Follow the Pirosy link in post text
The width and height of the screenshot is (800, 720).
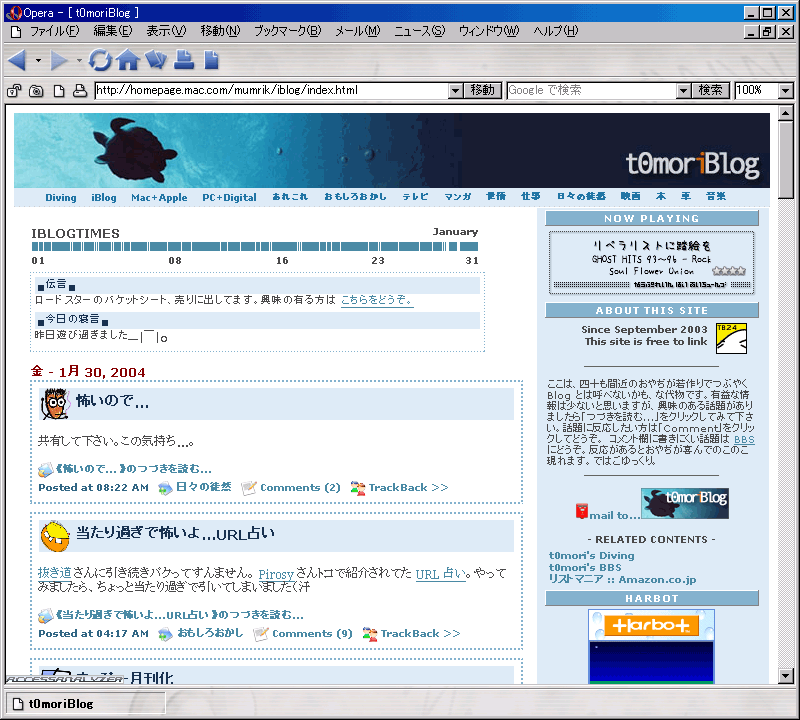[x=276, y=574]
